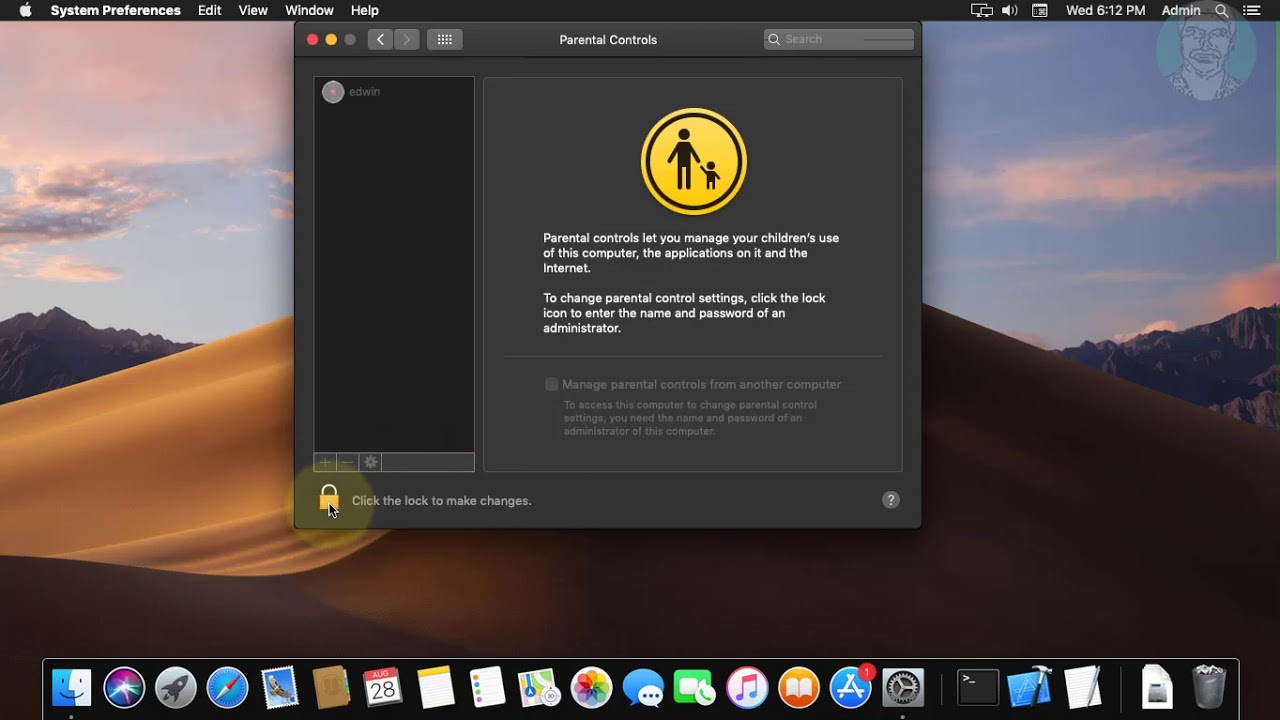This screenshot has height=720, width=1280.
Task: Open the volume menu bar icon
Action: pos(1010,10)
